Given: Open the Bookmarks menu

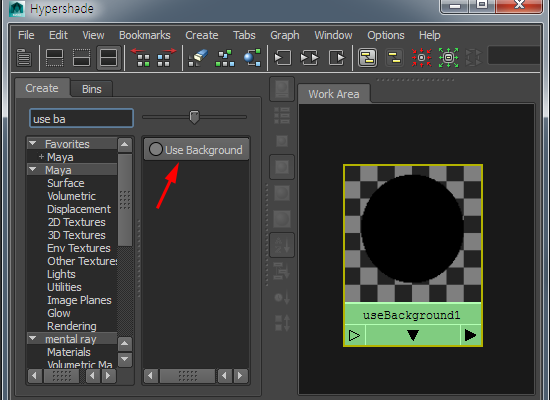Looking at the screenshot, I should click(145, 35).
